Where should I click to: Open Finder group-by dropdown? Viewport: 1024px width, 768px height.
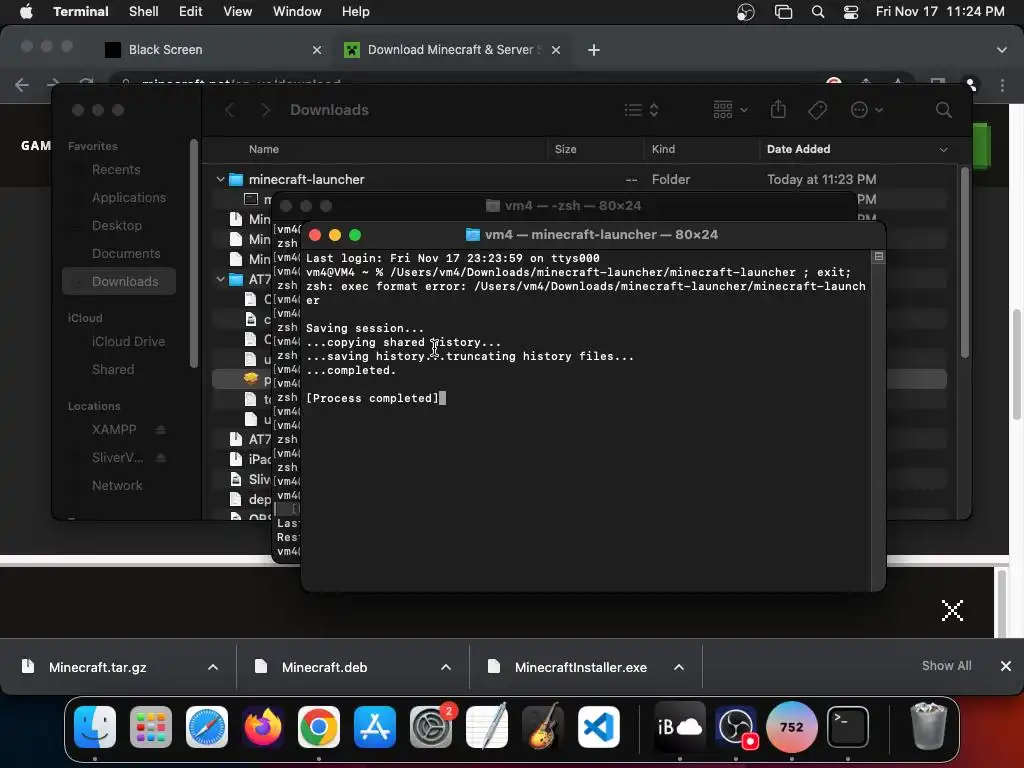point(730,110)
